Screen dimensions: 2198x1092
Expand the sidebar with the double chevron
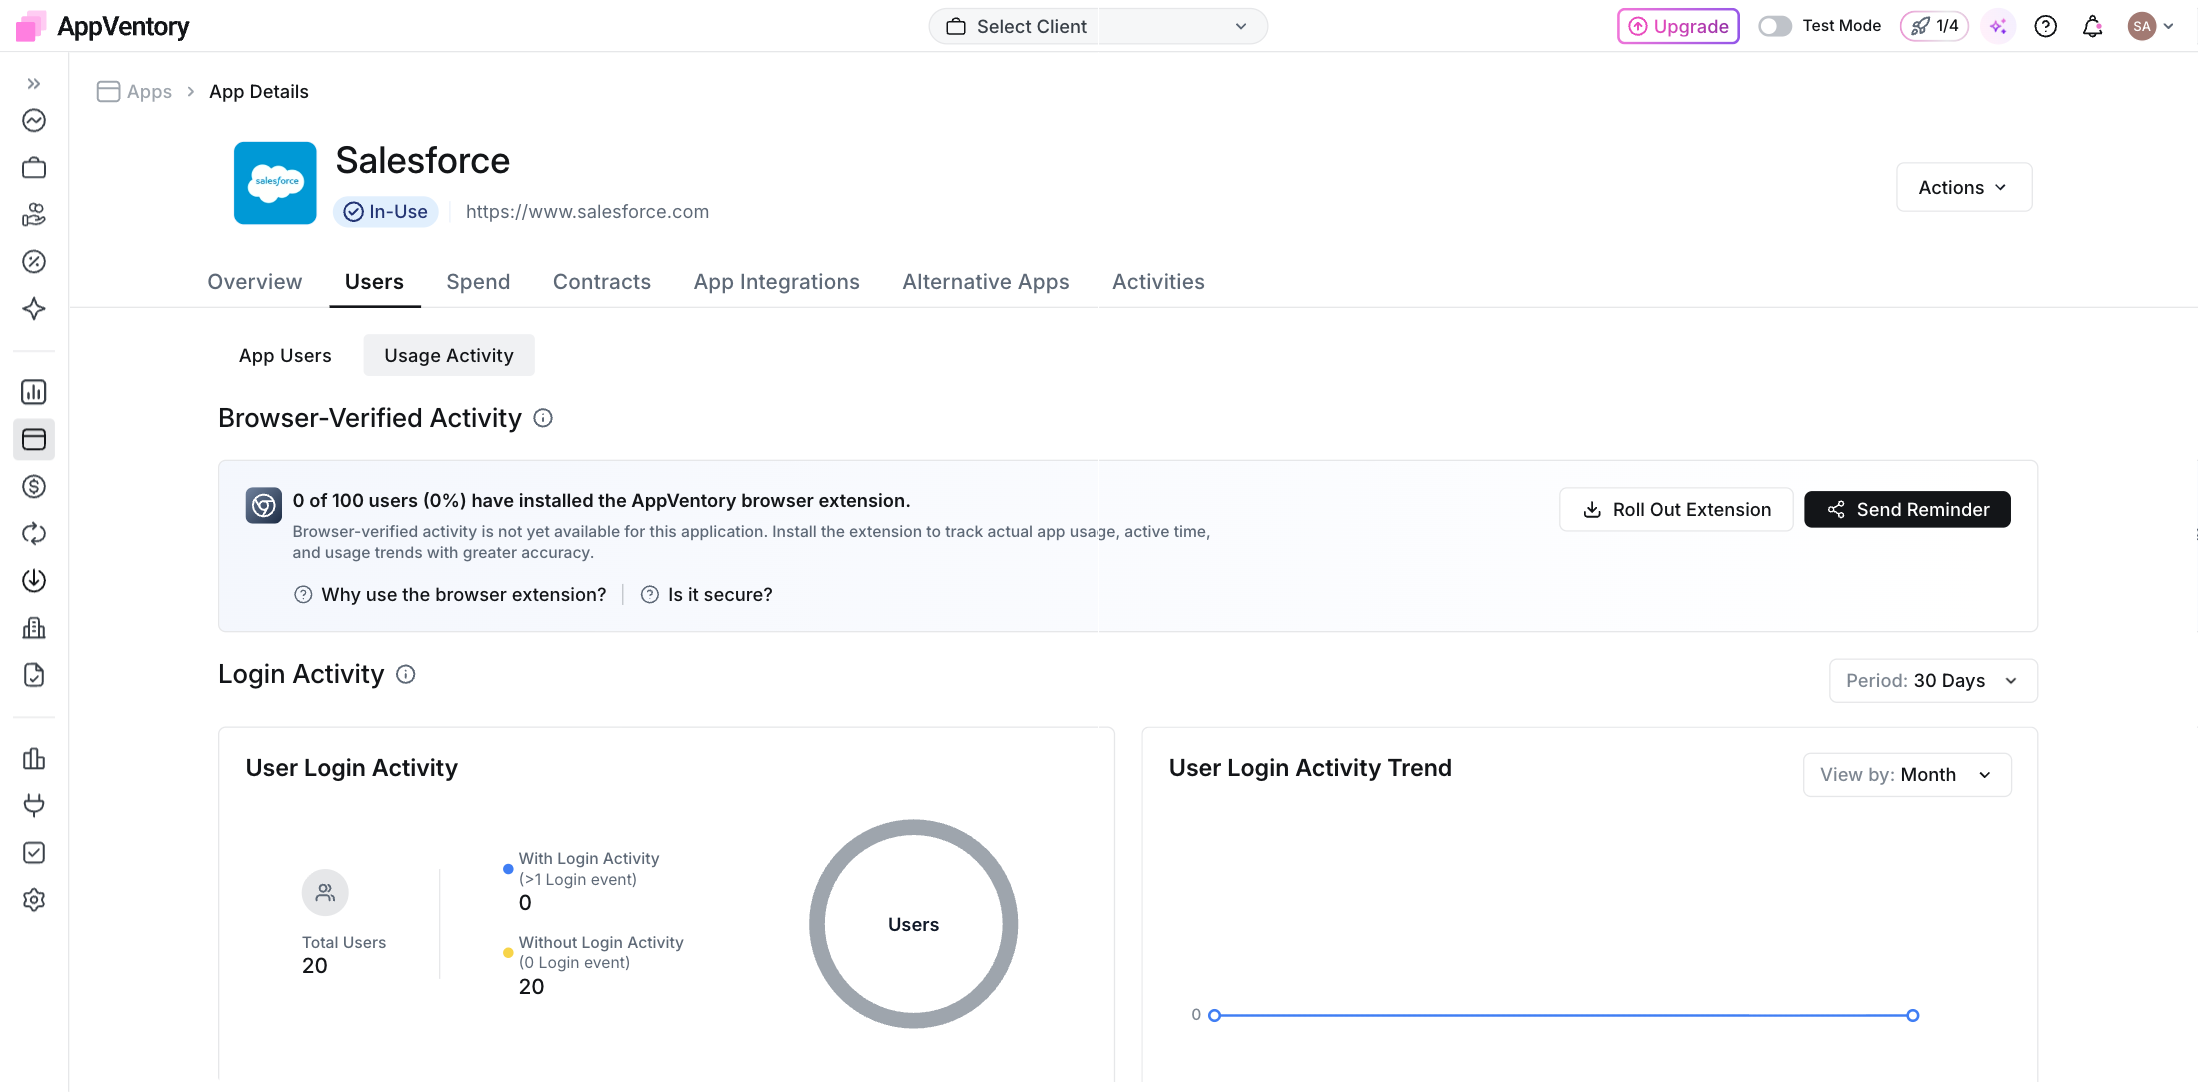click(x=34, y=84)
